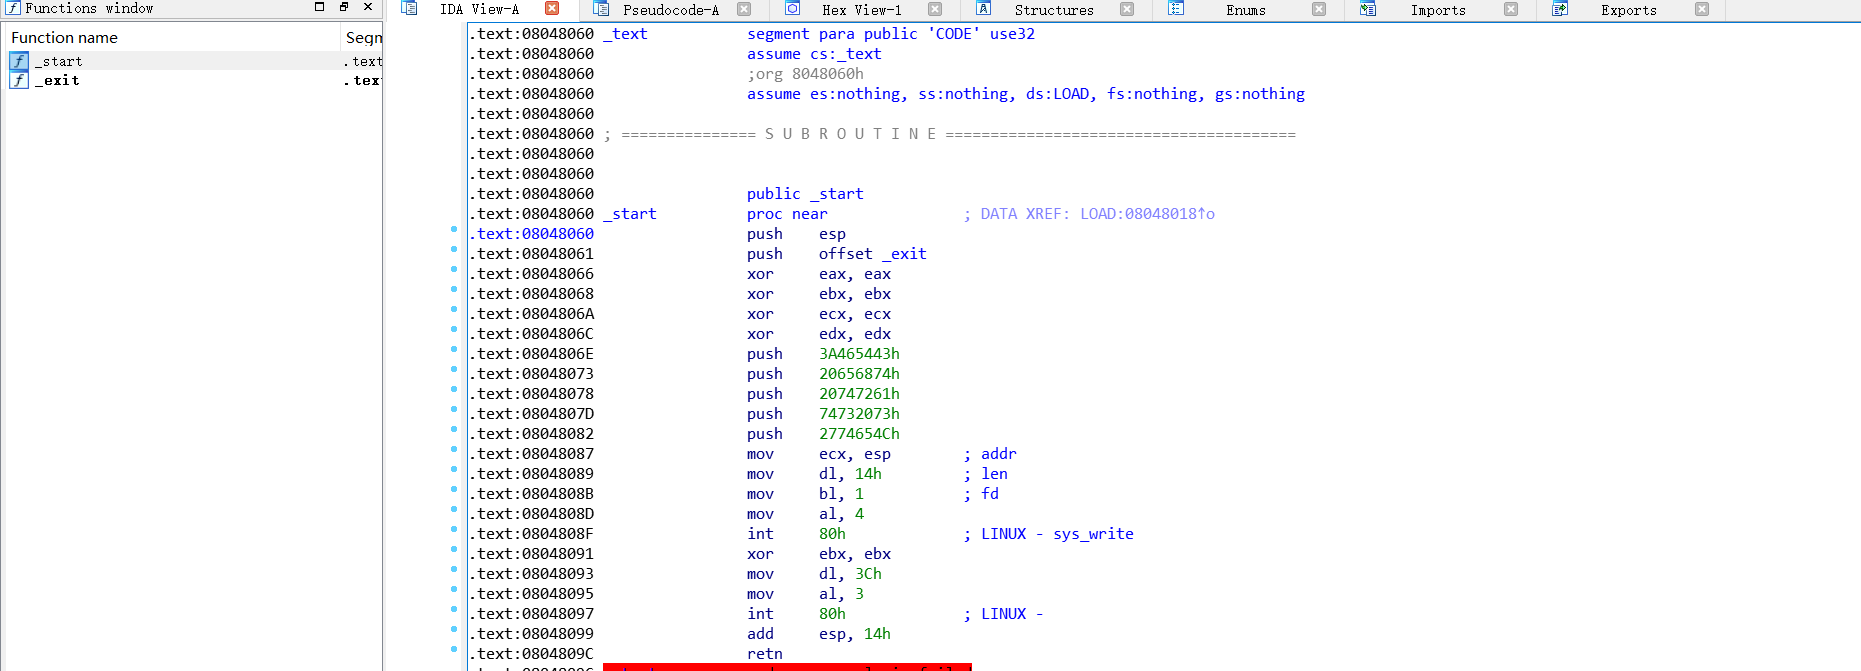Select _start in the functions list
This screenshot has height=671, width=1861.
[x=193, y=61]
